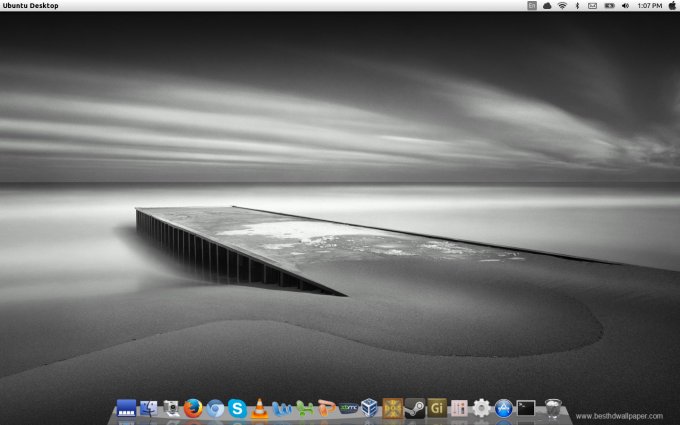This screenshot has height=425, width=680.
Task: Open the Finder-style file manager
Action: 148,409
